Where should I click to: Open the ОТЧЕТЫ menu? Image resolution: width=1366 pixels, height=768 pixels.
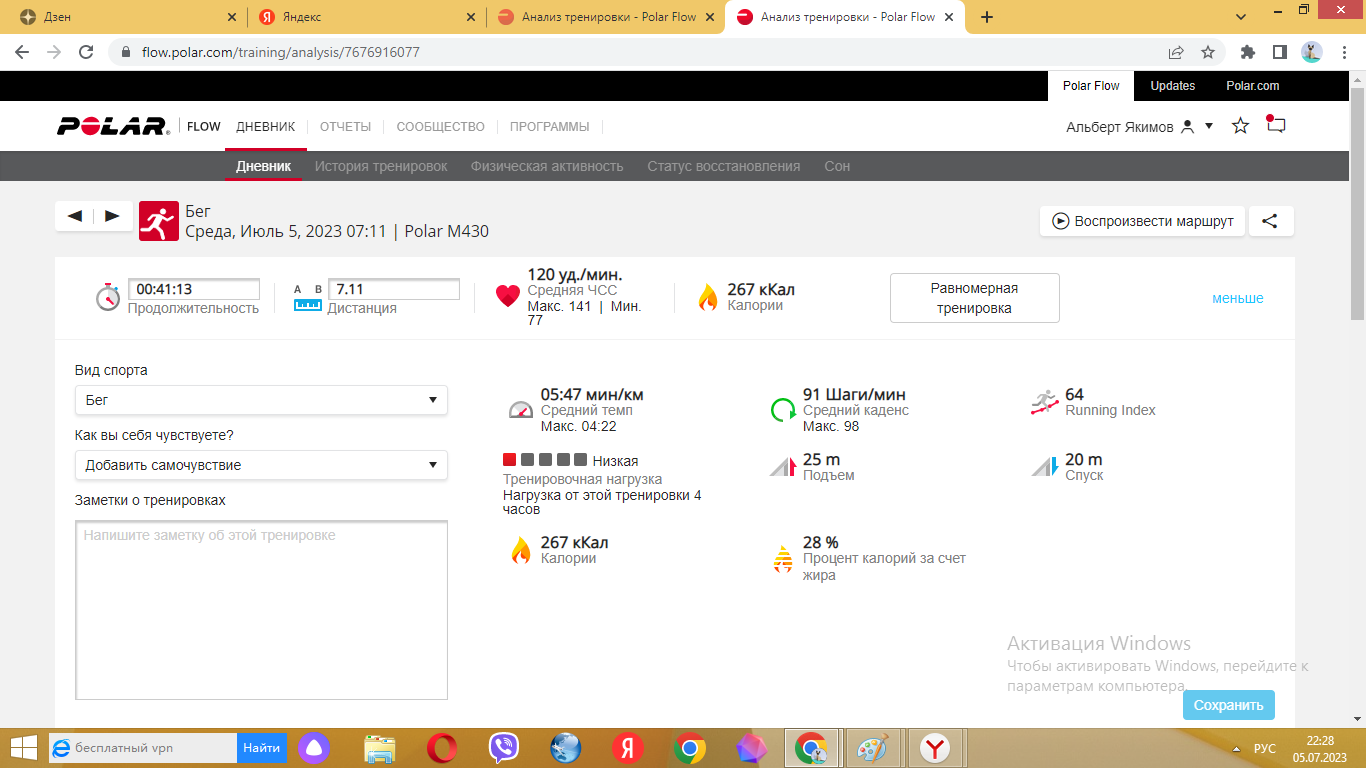pyautogui.click(x=345, y=127)
